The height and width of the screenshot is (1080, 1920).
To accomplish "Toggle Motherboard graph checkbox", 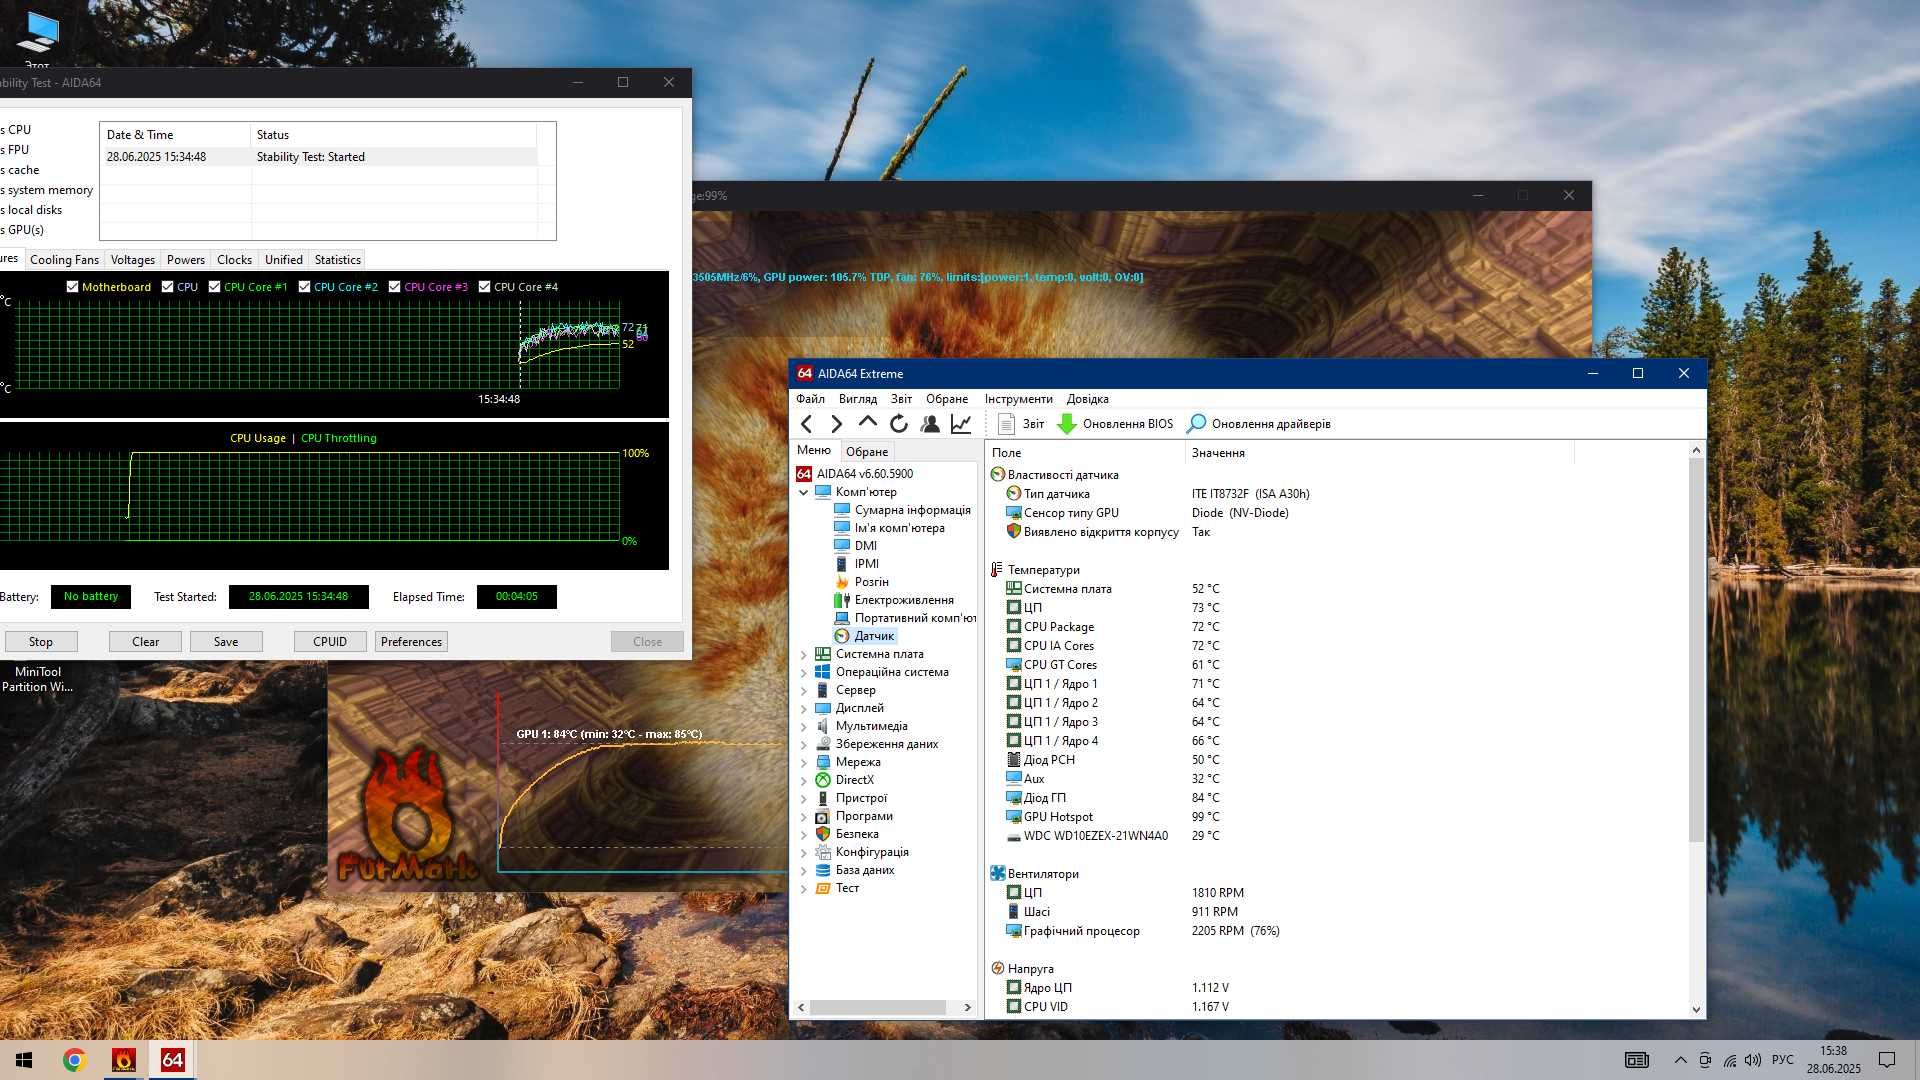I will [72, 287].
